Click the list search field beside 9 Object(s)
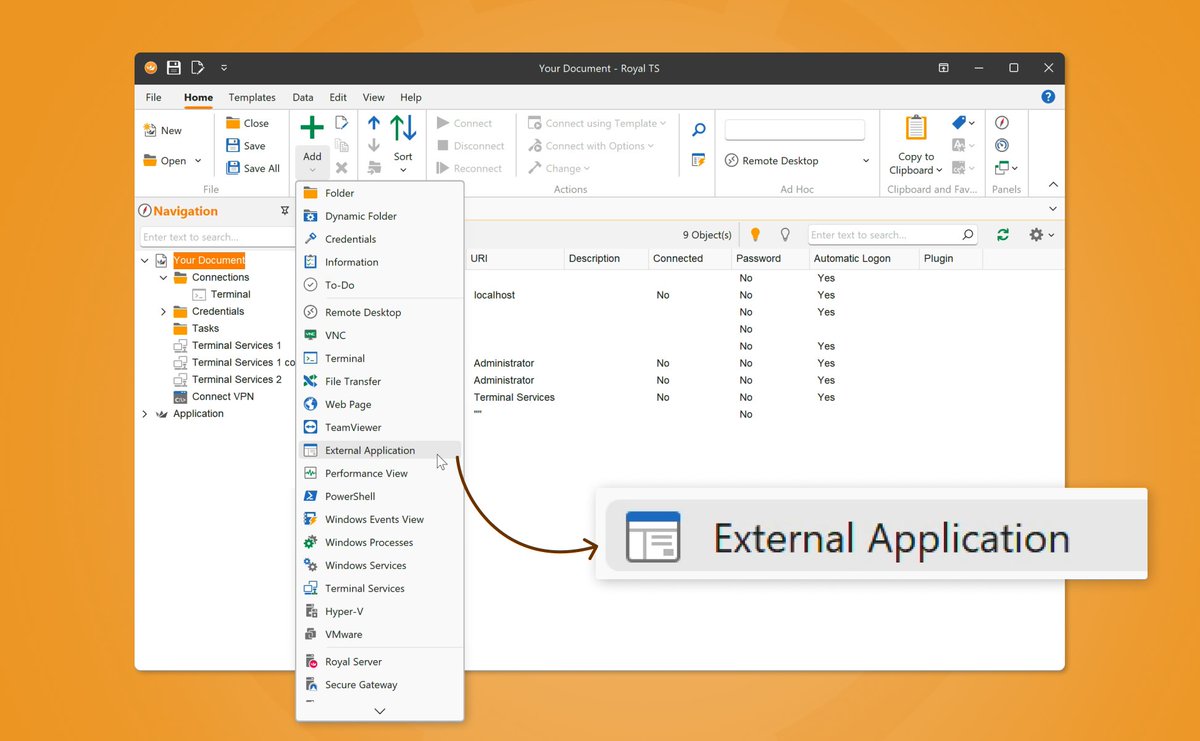Screen dimensions: 1200x741 (x=892, y=235)
